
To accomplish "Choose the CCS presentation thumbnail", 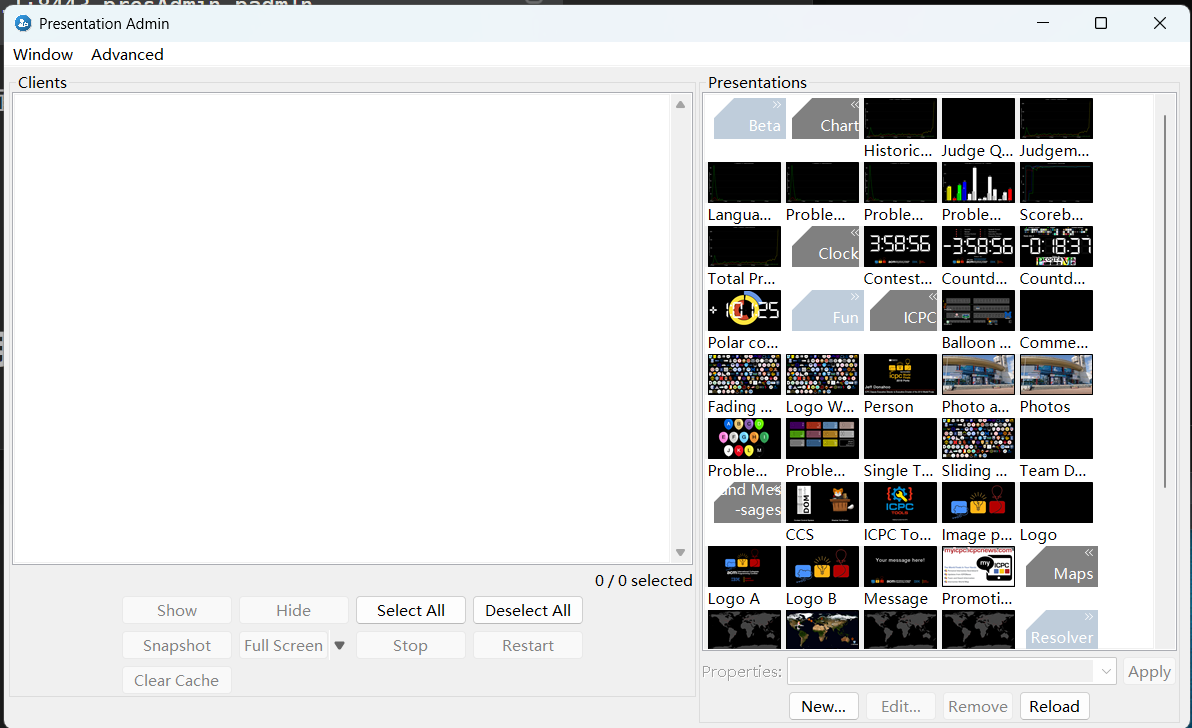I will (x=822, y=503).
